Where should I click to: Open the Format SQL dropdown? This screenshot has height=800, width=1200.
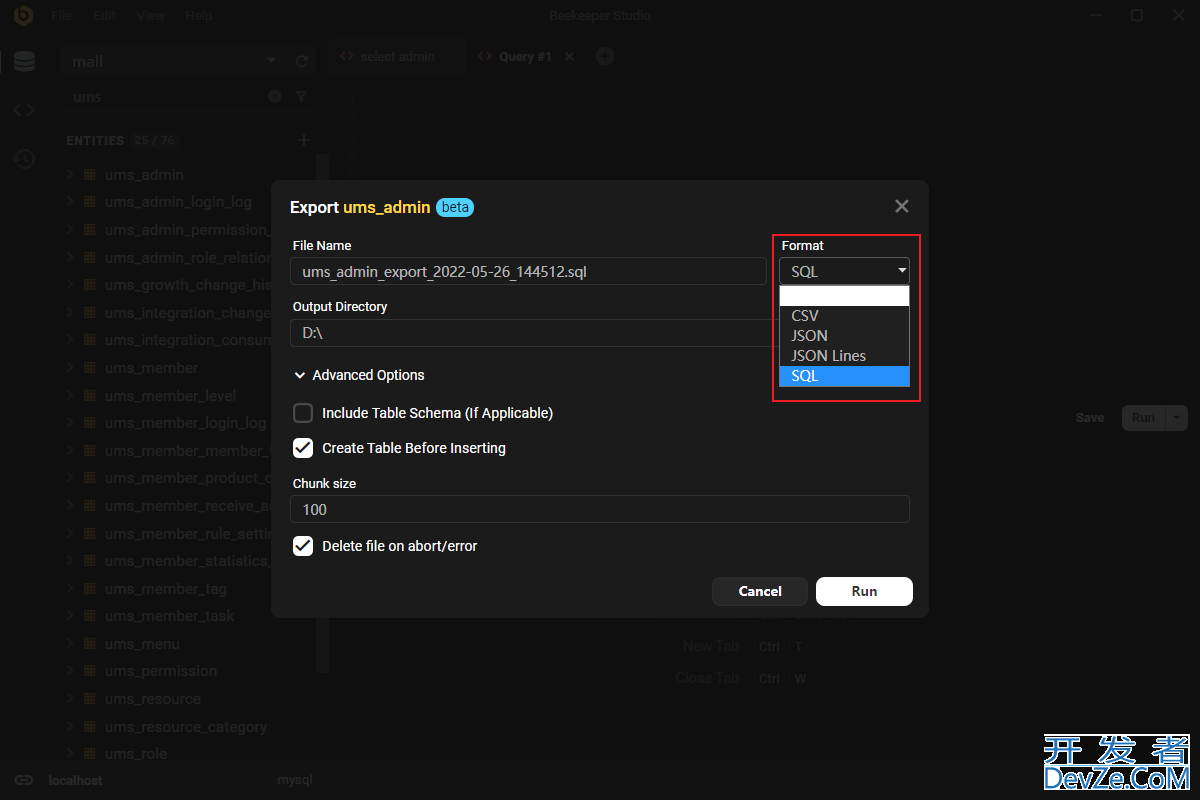tap(844, 271)
